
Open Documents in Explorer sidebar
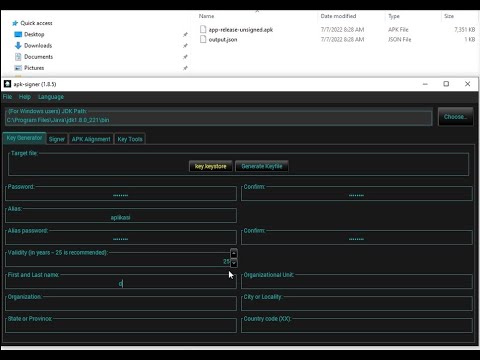pos(38,57)
